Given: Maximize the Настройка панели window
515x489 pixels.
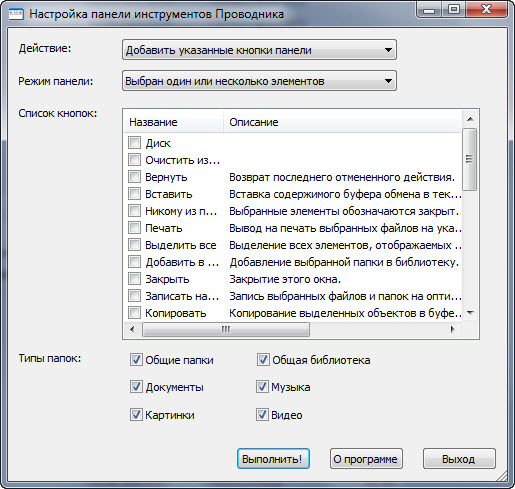Looking at the screenshot, I should [x=454, y=10].
